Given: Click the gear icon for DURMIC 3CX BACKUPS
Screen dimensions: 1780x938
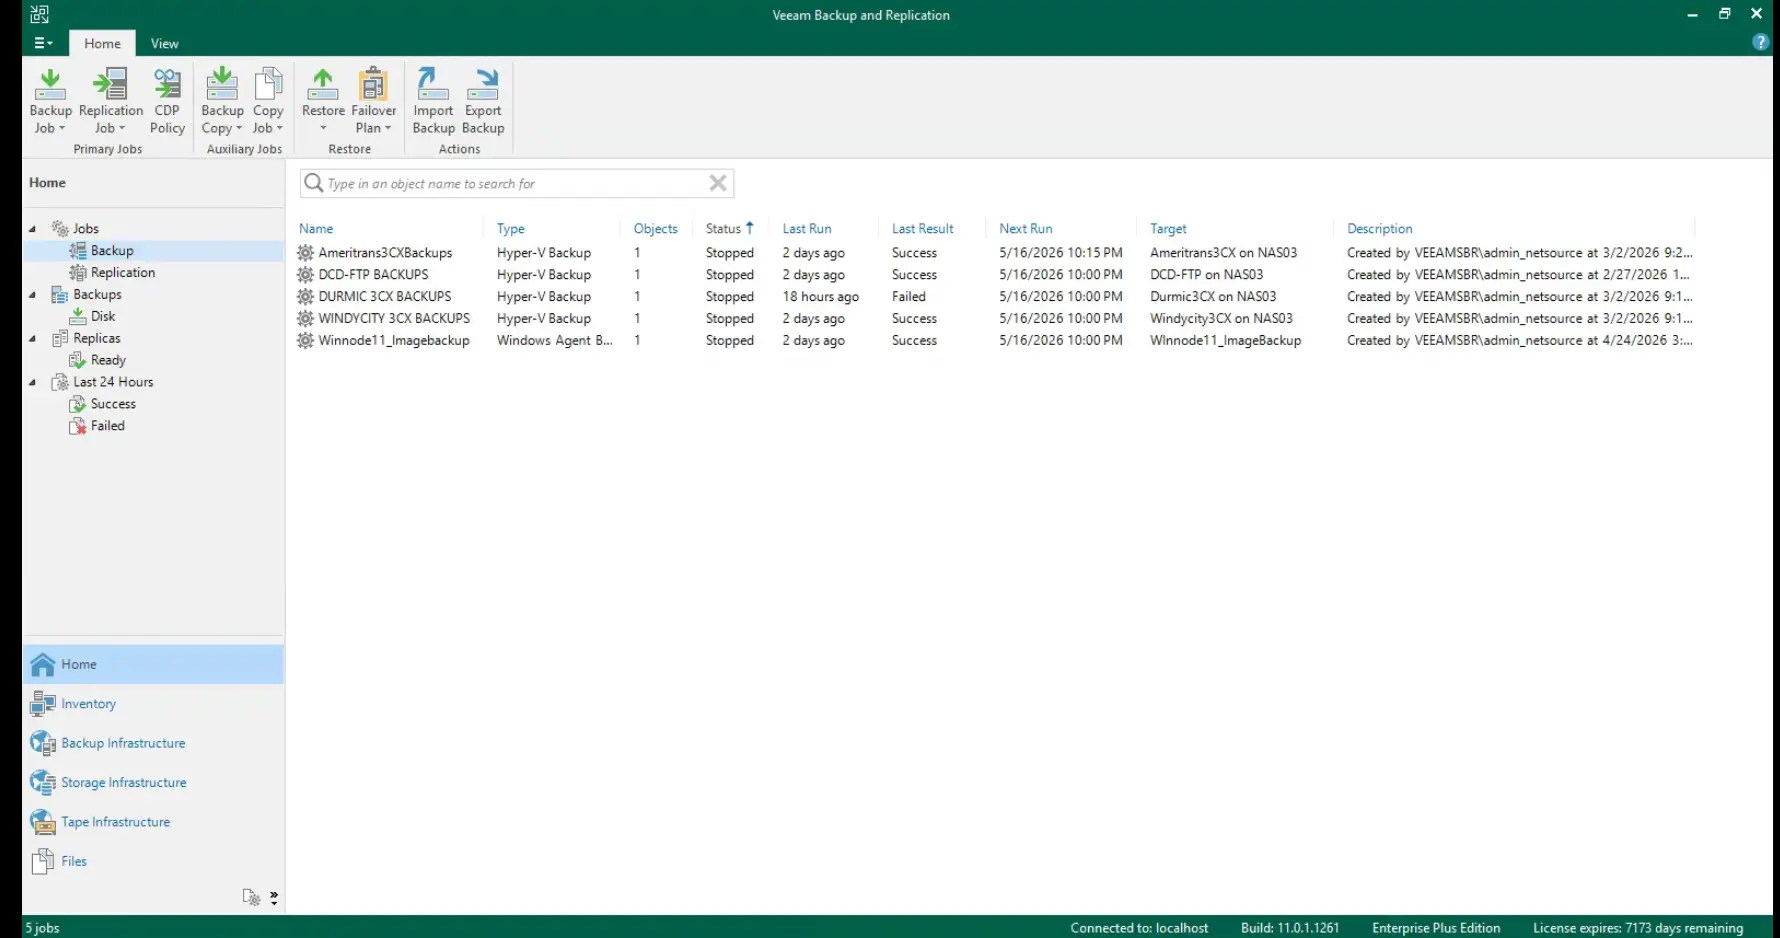Looking at the screenshot, I should click(305, 297).
